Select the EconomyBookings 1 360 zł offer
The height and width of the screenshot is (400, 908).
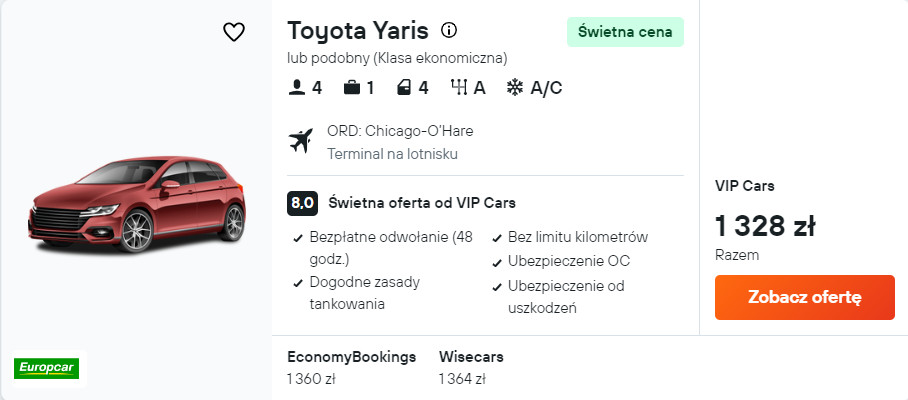pyautogui.click(x=350, y=367)
